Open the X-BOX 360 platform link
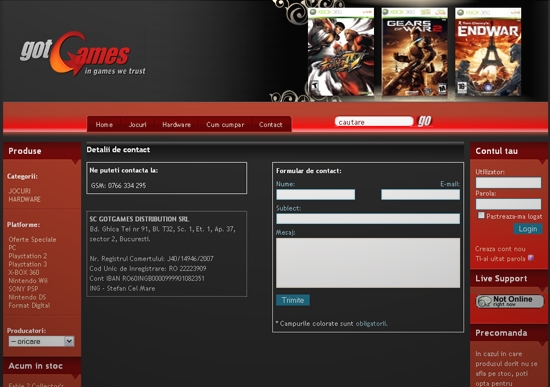This screenshot has height=387, width=550. coord(24,272)
